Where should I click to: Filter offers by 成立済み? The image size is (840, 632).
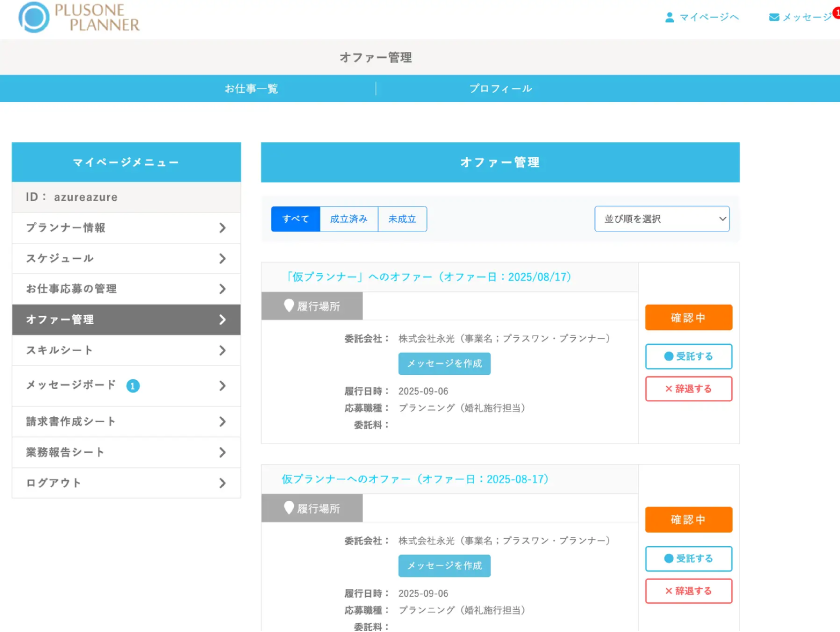point(349,219)
